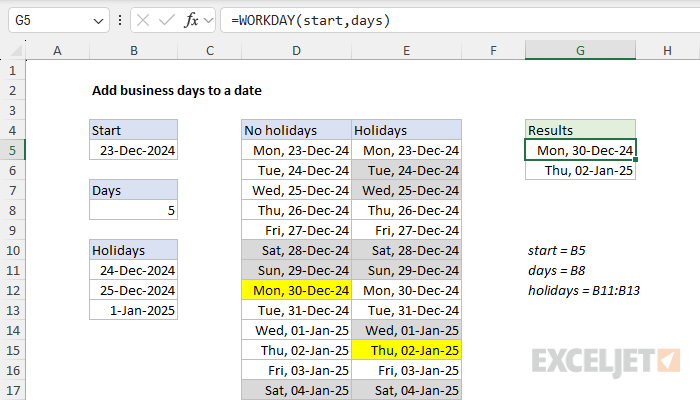Click the Enter checkmark formula icon
The image size is (700, 400).
(167, 20)
